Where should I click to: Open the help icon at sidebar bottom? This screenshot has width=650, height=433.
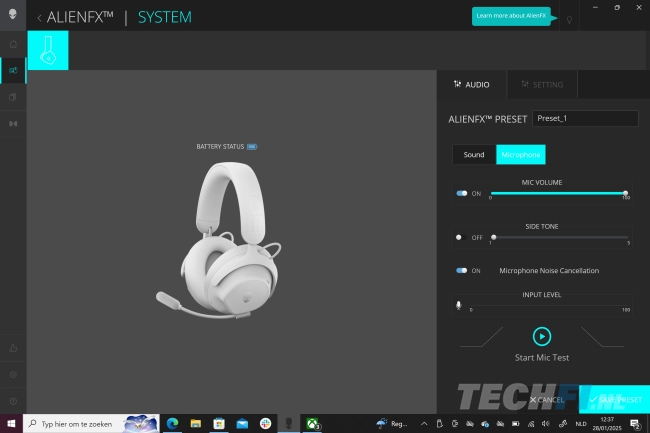click(x=13, y=401)
